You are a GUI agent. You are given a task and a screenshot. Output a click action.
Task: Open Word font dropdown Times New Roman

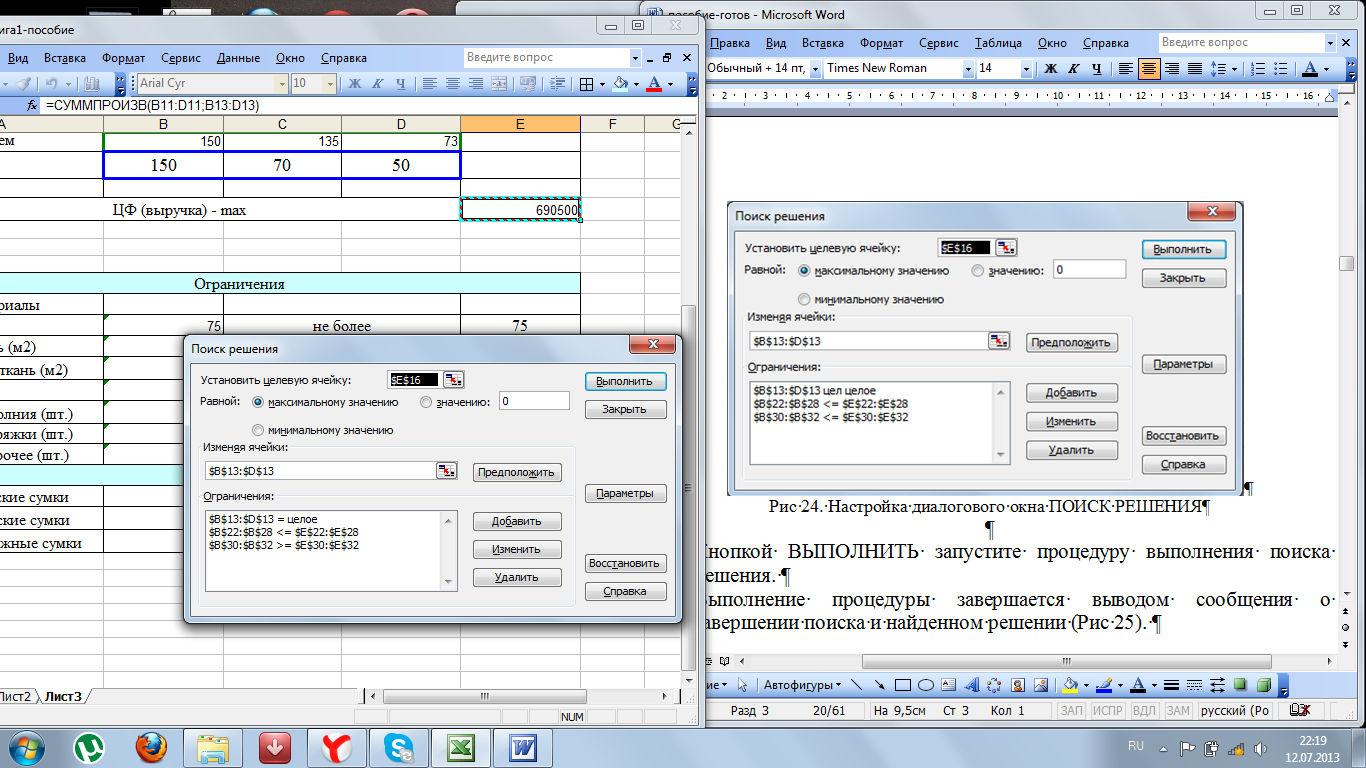pos(968,69)
